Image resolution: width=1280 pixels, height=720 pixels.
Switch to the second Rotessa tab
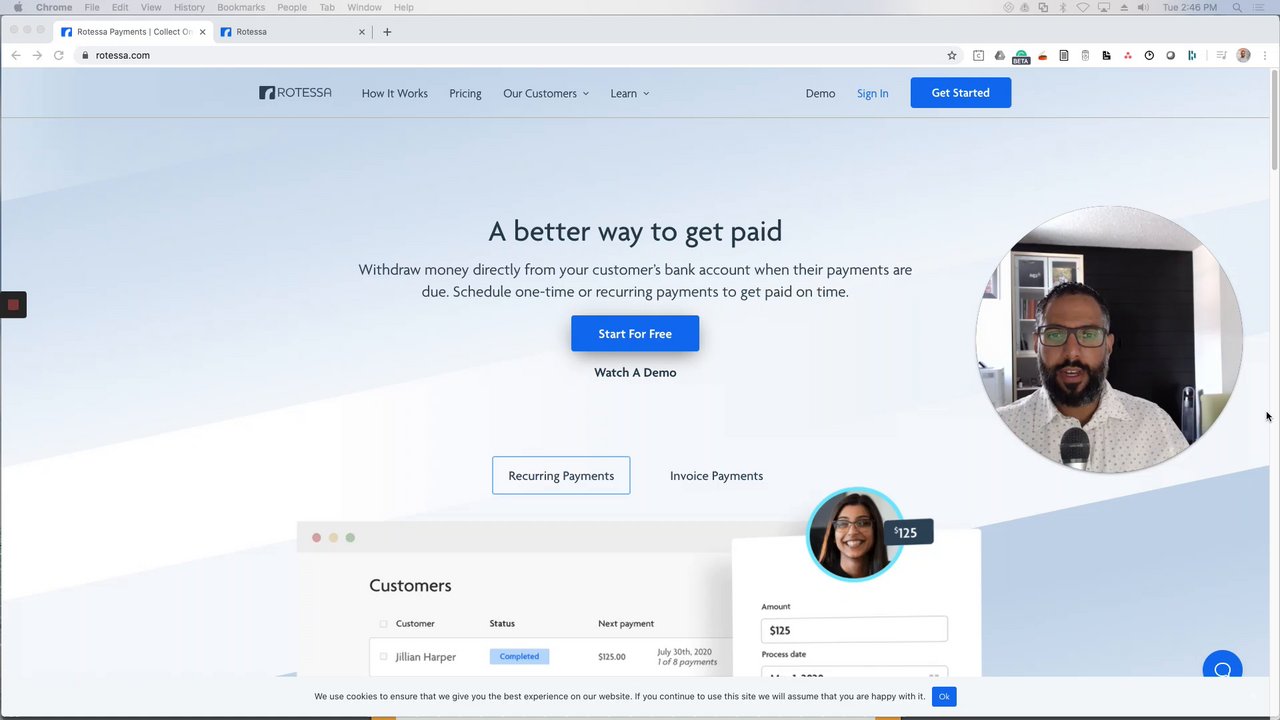point(290,31)
